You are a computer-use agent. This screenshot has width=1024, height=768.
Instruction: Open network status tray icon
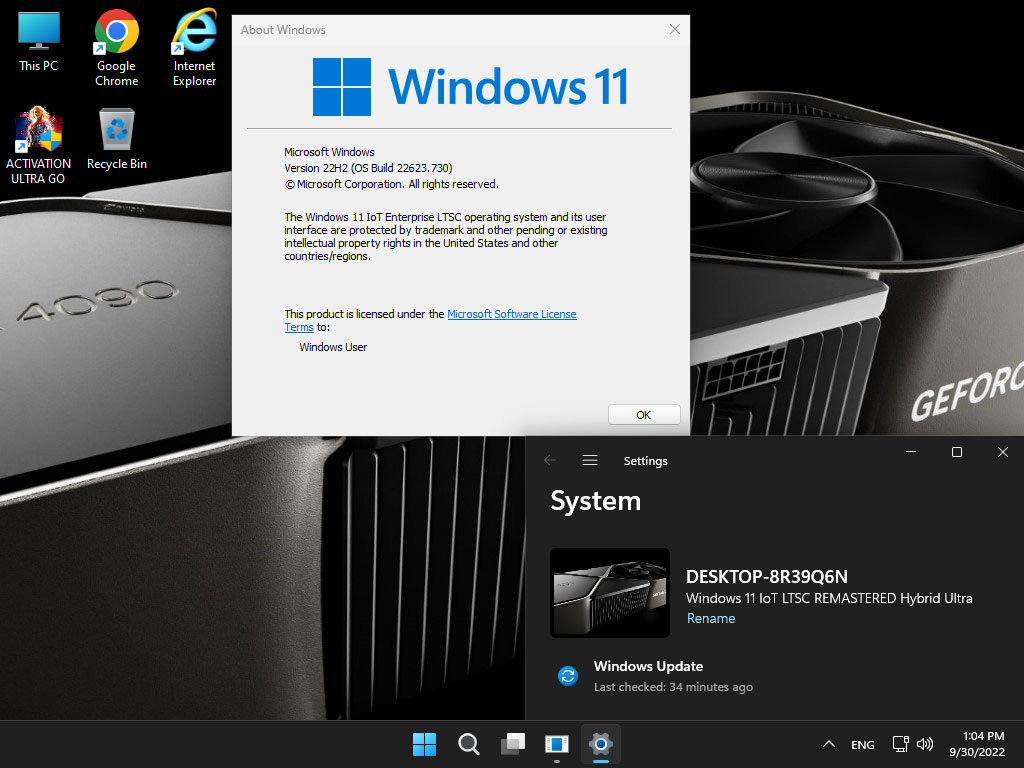coord(901,744)
